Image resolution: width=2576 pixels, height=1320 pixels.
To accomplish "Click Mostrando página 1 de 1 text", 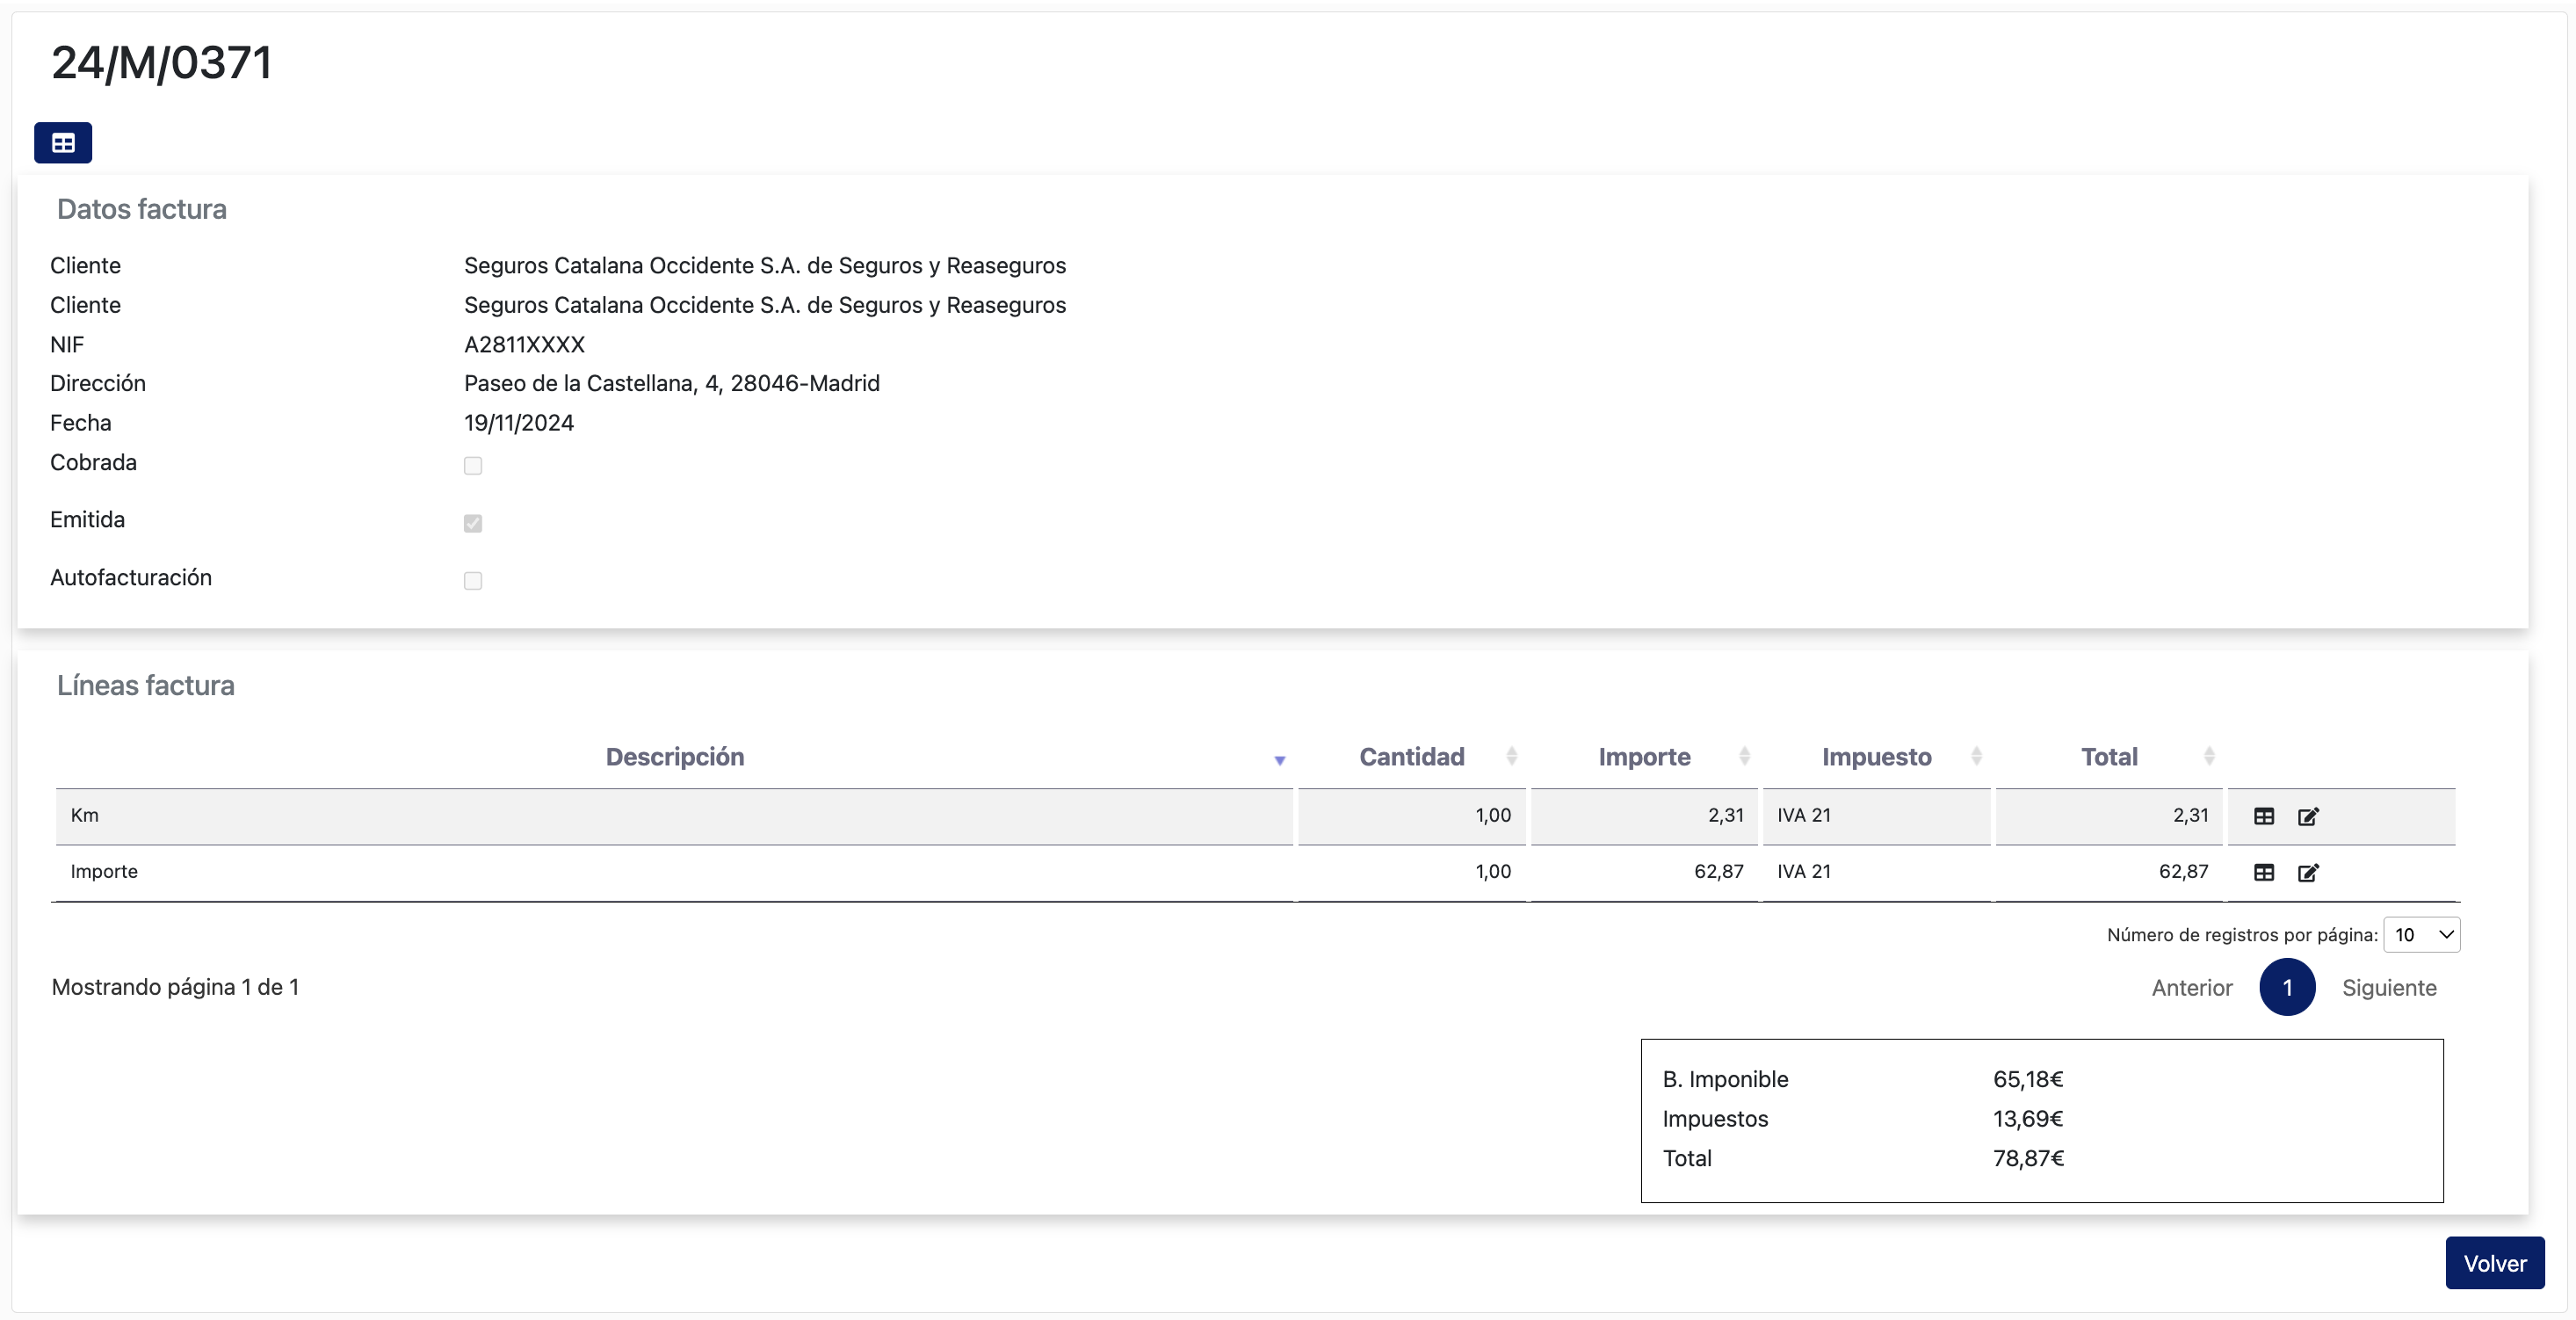I will (x=175, y=987).
